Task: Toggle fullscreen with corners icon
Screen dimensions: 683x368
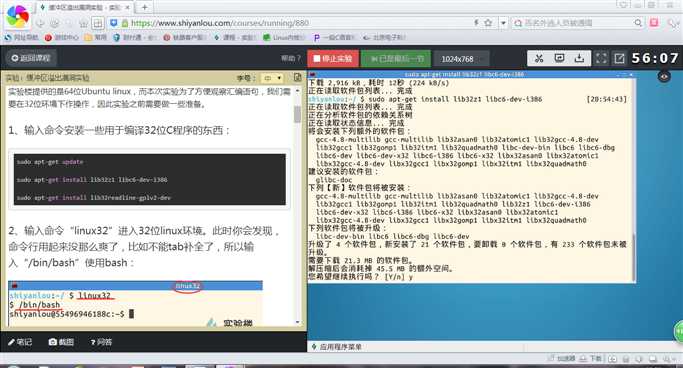Action: [x=601, y=58]
